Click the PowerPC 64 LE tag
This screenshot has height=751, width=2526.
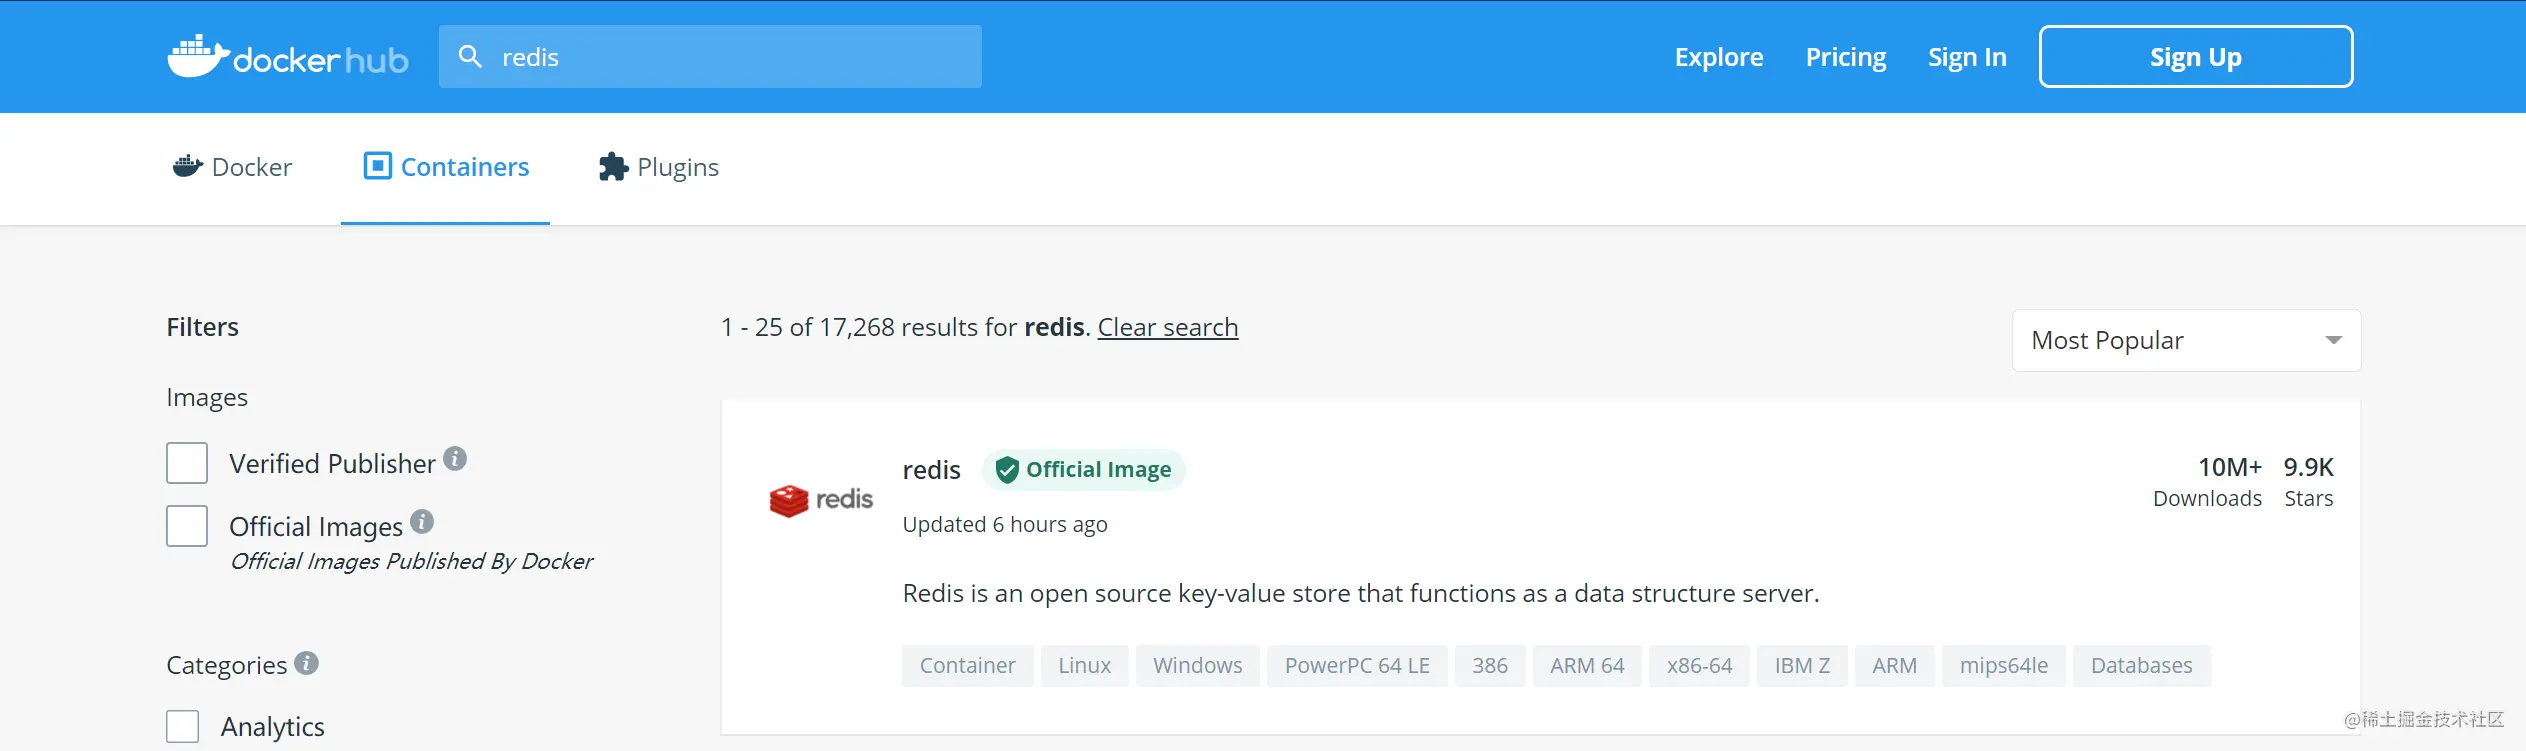tap(1357, 666)
